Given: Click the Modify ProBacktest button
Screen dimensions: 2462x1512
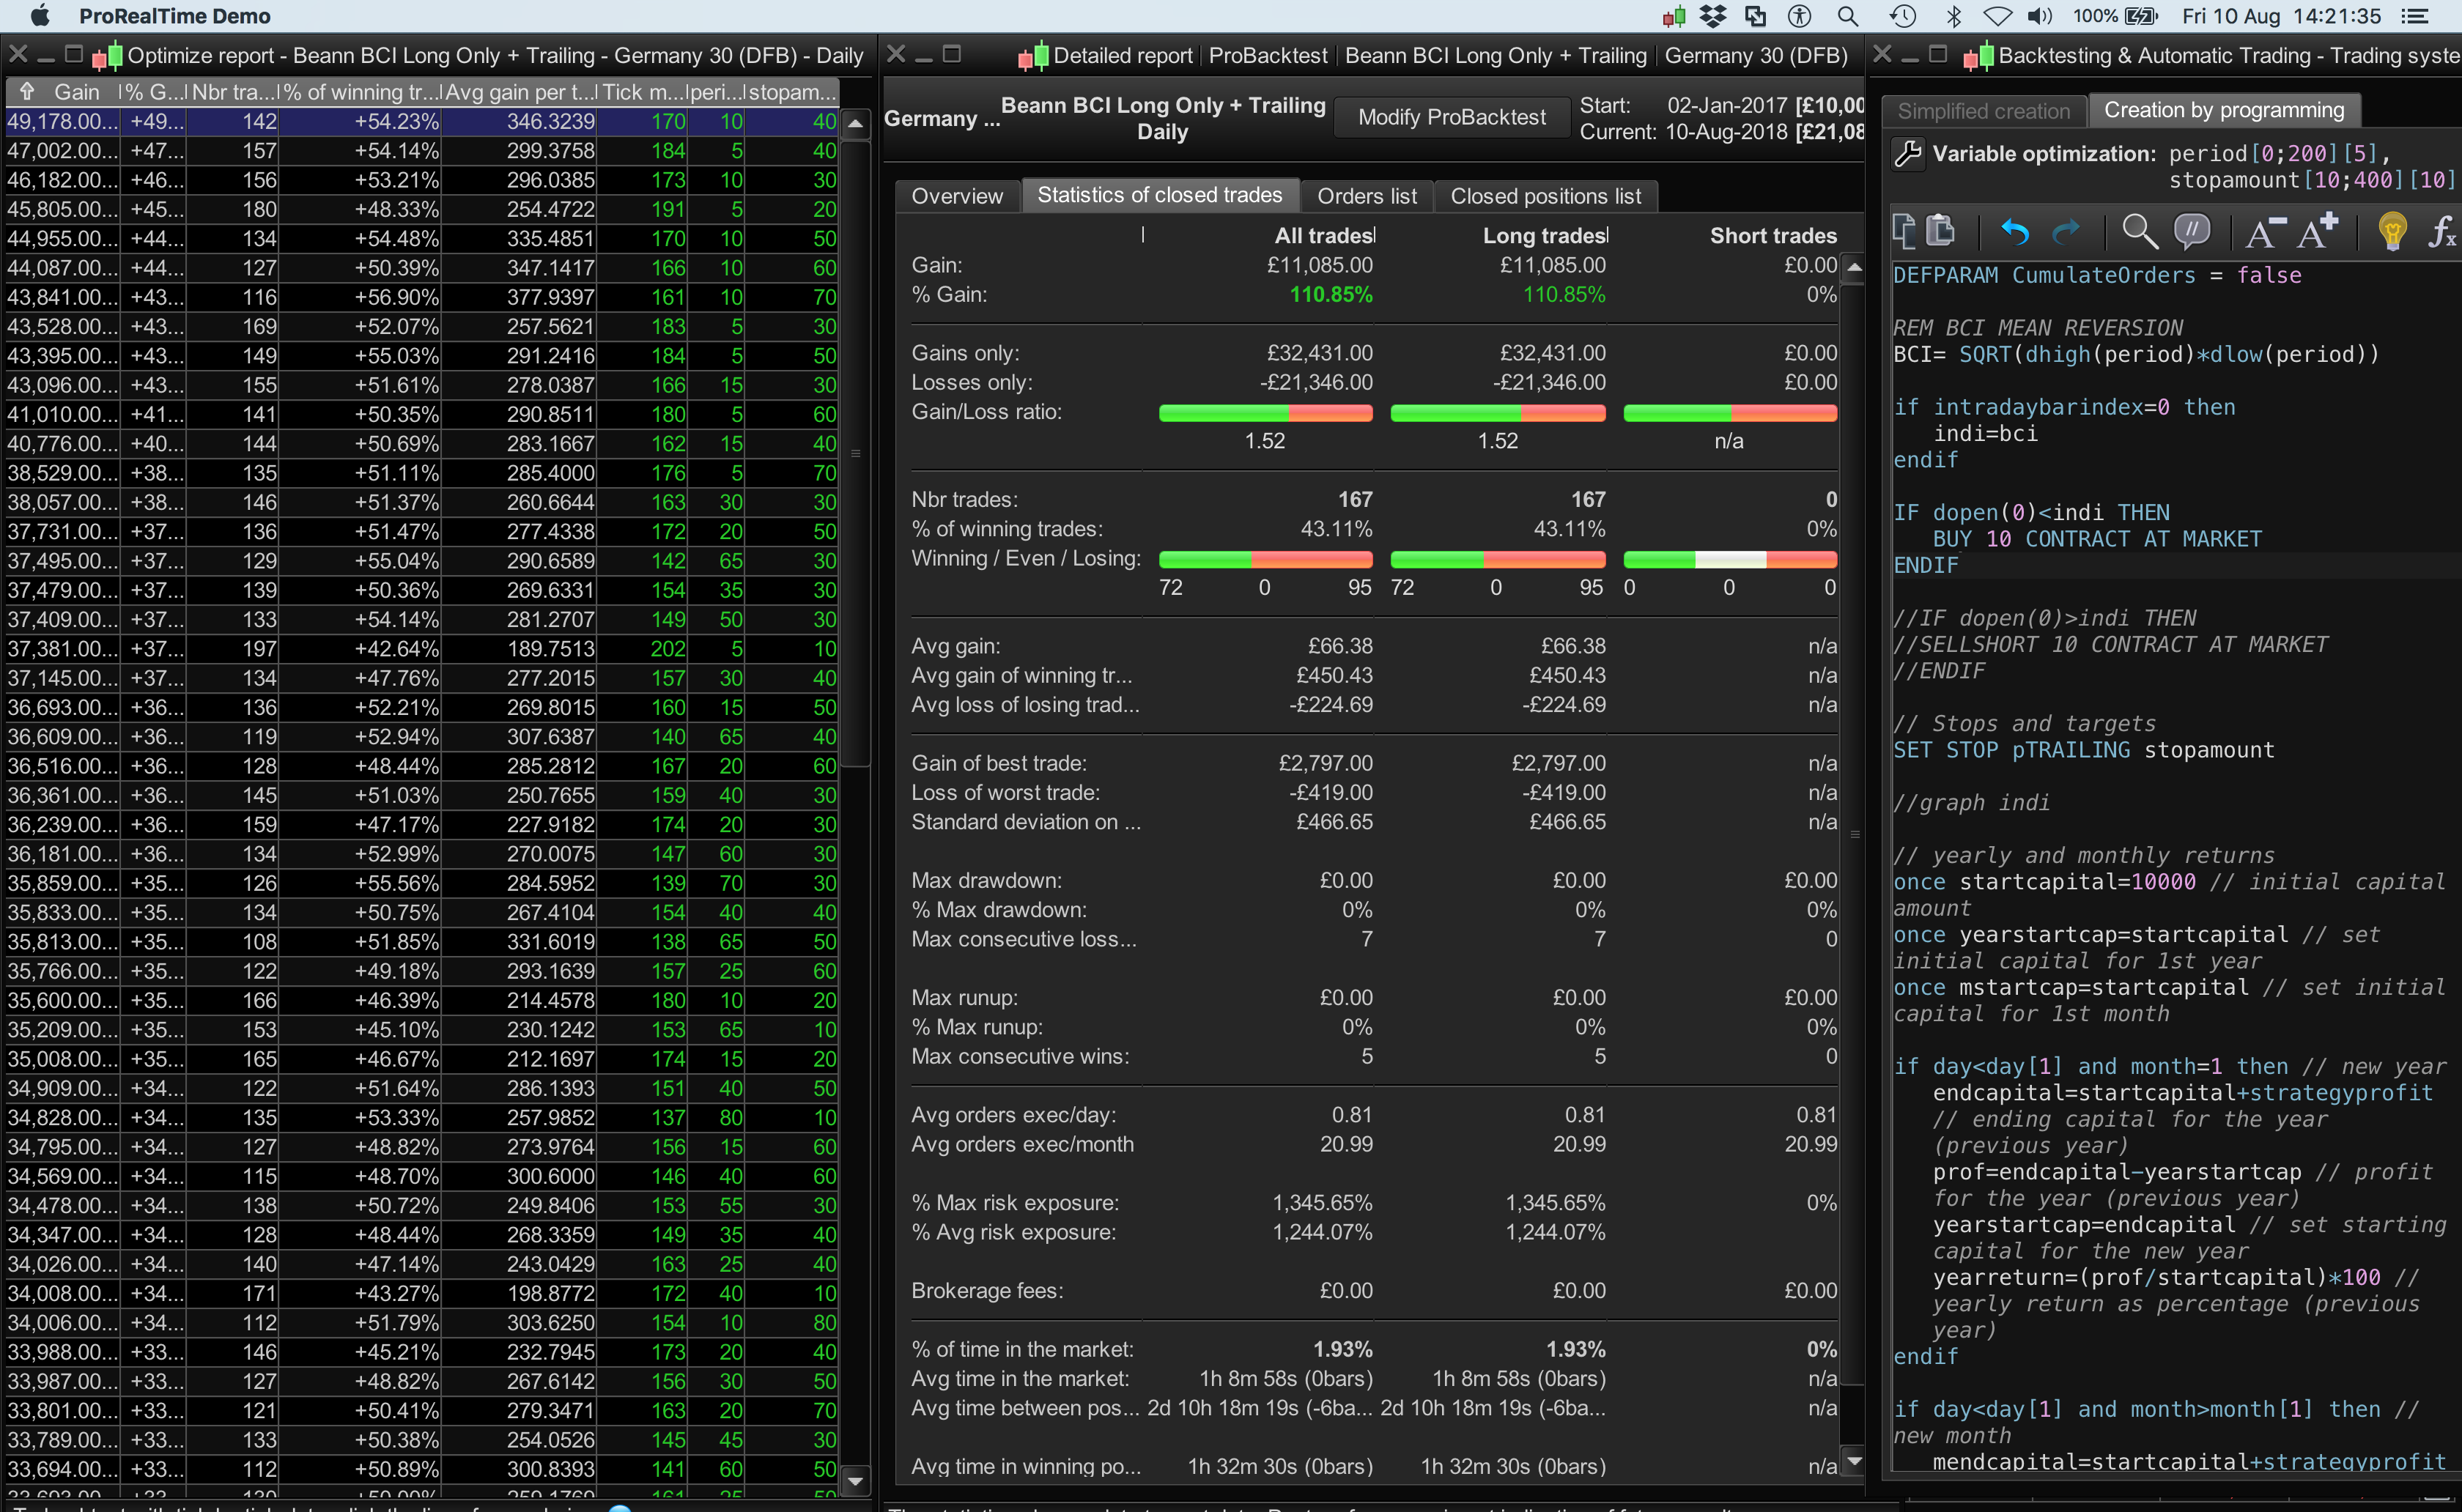Looking at the screenshot, I should coord(1451,117).
